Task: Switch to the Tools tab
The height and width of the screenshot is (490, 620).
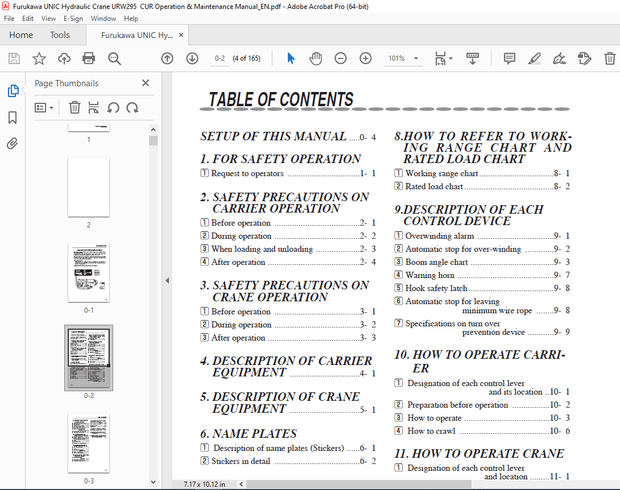Action: pyautogui.click(x=60, y=35)
